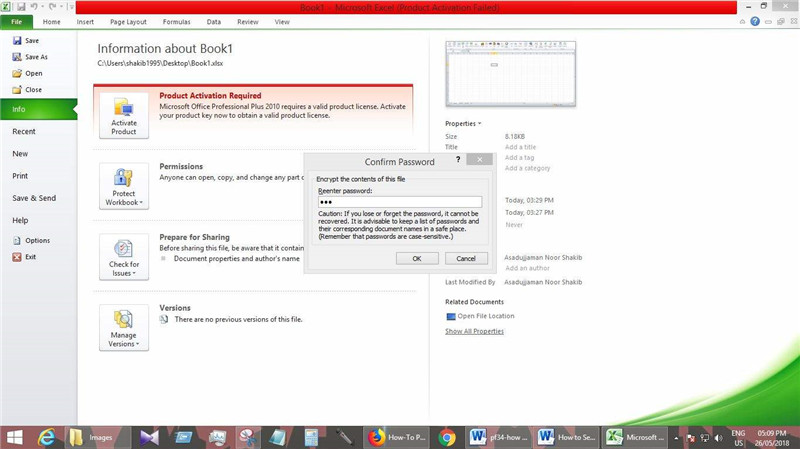The width and height of the screenshot is (800, 449).
Task: Click the Close workbook icon in sidebar
Action: coord(17,89)
